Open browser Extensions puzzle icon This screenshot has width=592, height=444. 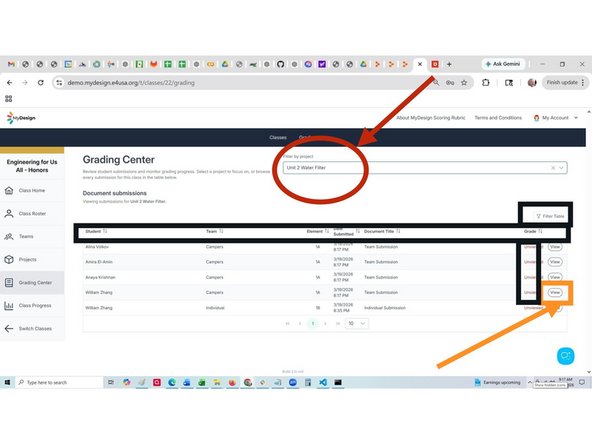[x=486, y=83]
